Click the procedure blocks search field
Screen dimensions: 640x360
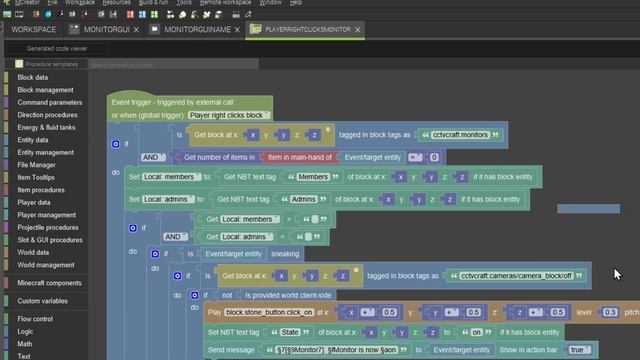tap(174, 64)
